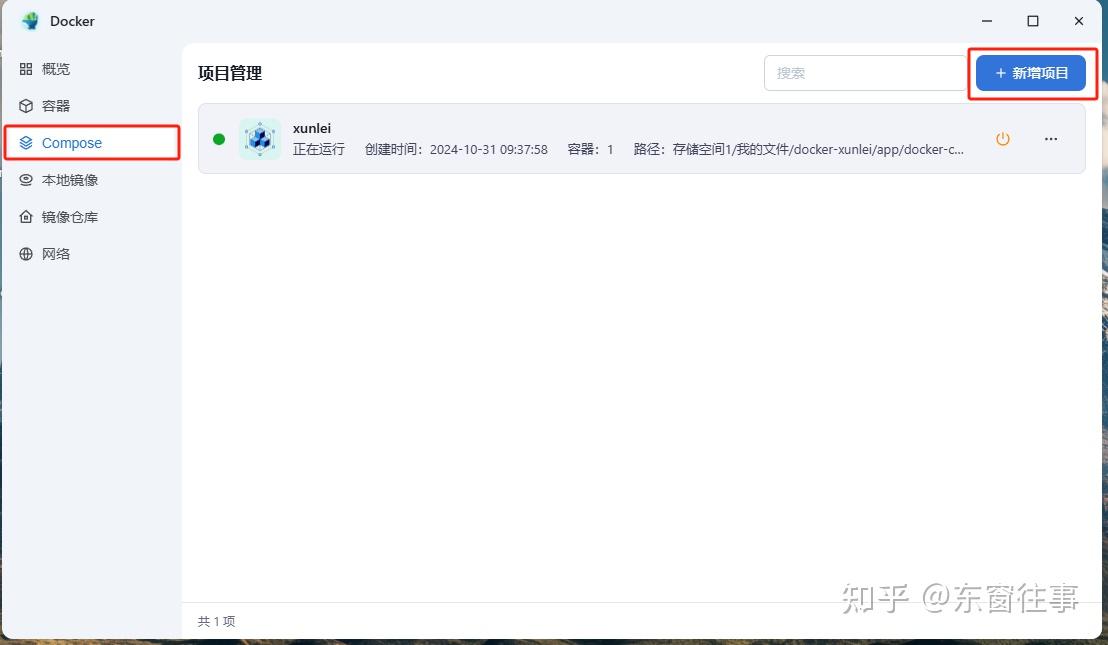Image resolution: width=1108 pixels, height=645 pixels.
Task: Click the xunlei project thumbnail image
Action: click(x=259, y=139)
